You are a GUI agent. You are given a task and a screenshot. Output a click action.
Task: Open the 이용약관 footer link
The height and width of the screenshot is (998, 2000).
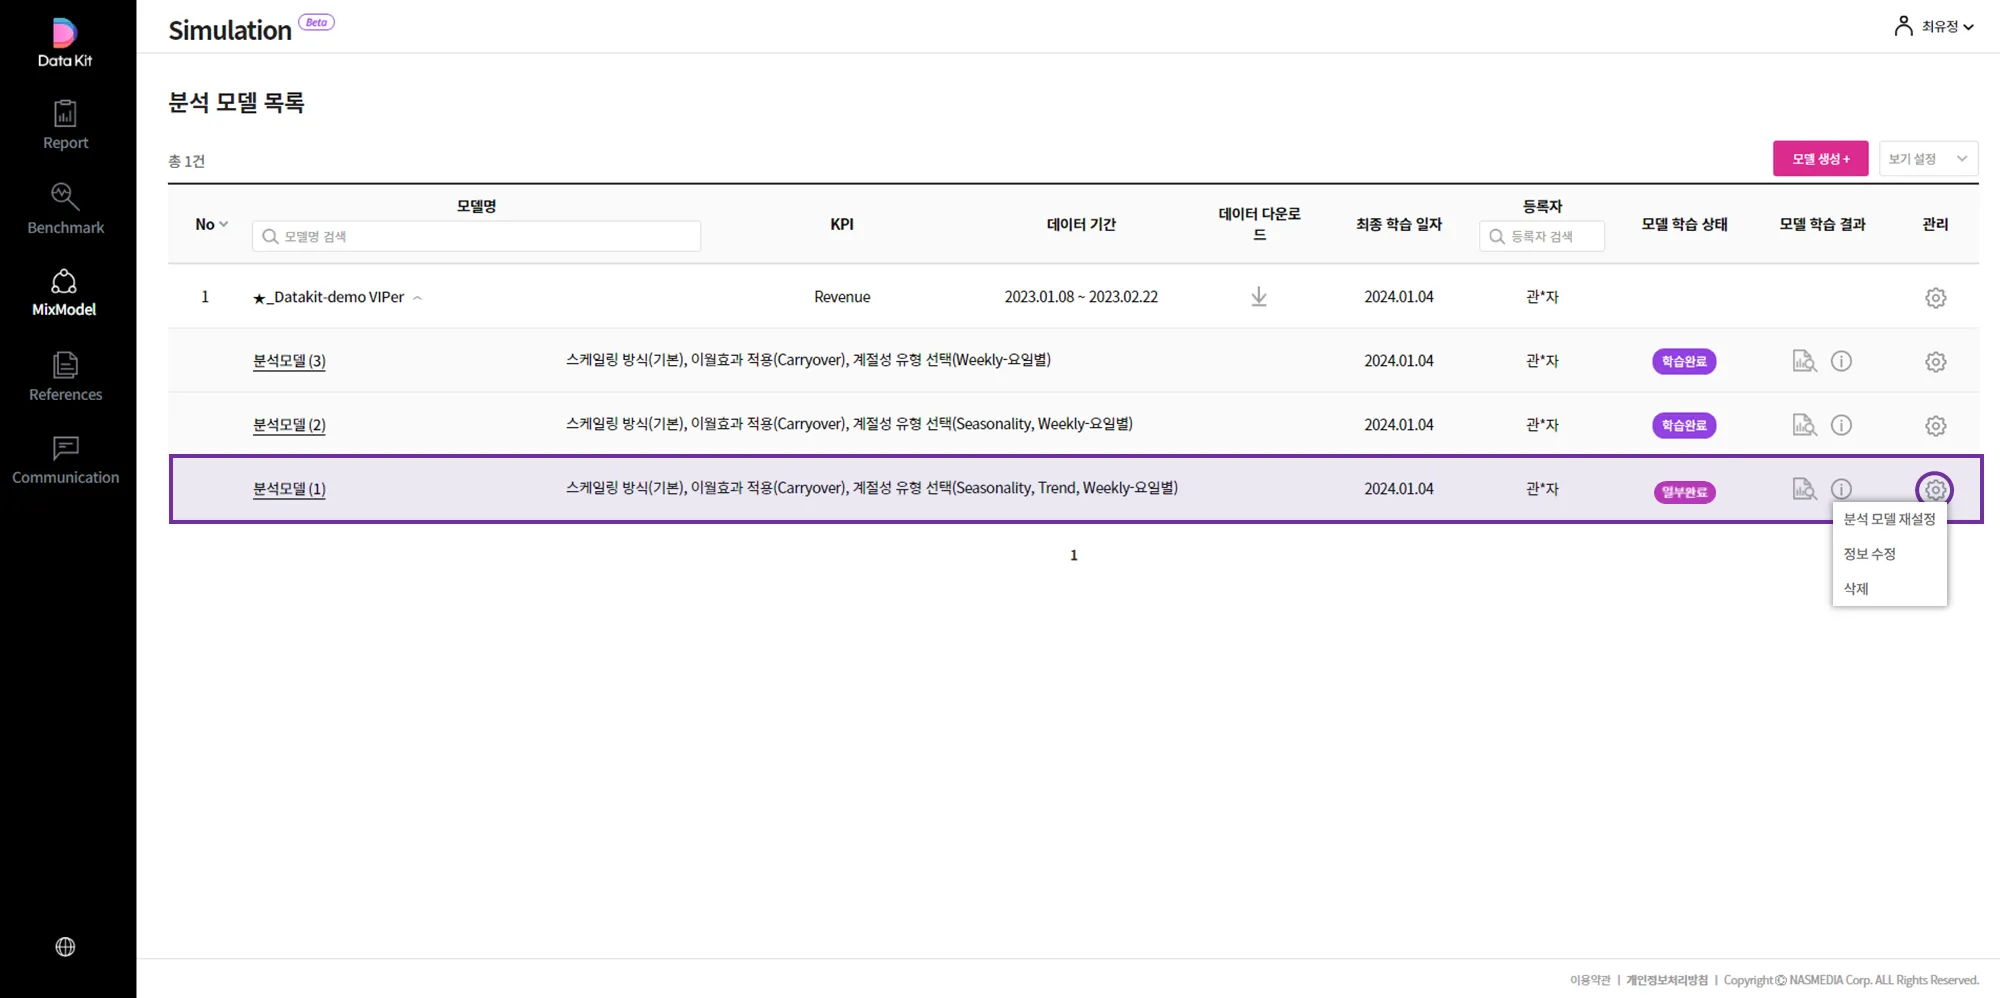tap(1590, 980)
